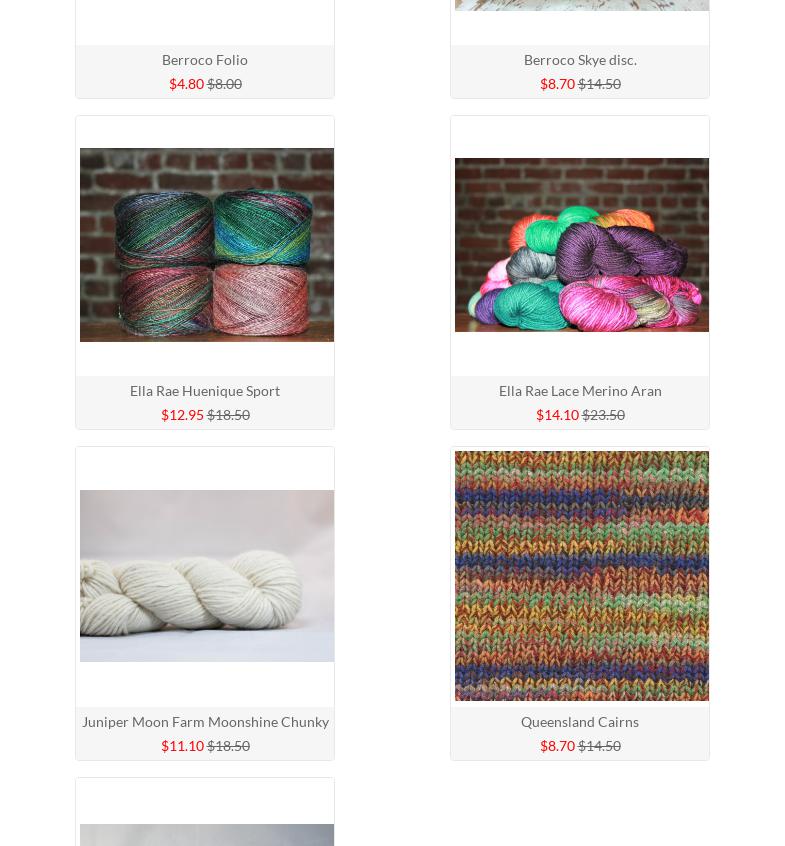Click the $11.10 sale price of Moonshine Chunky
The height and width of the screenshot is (846, 785).
pos(182,746)
